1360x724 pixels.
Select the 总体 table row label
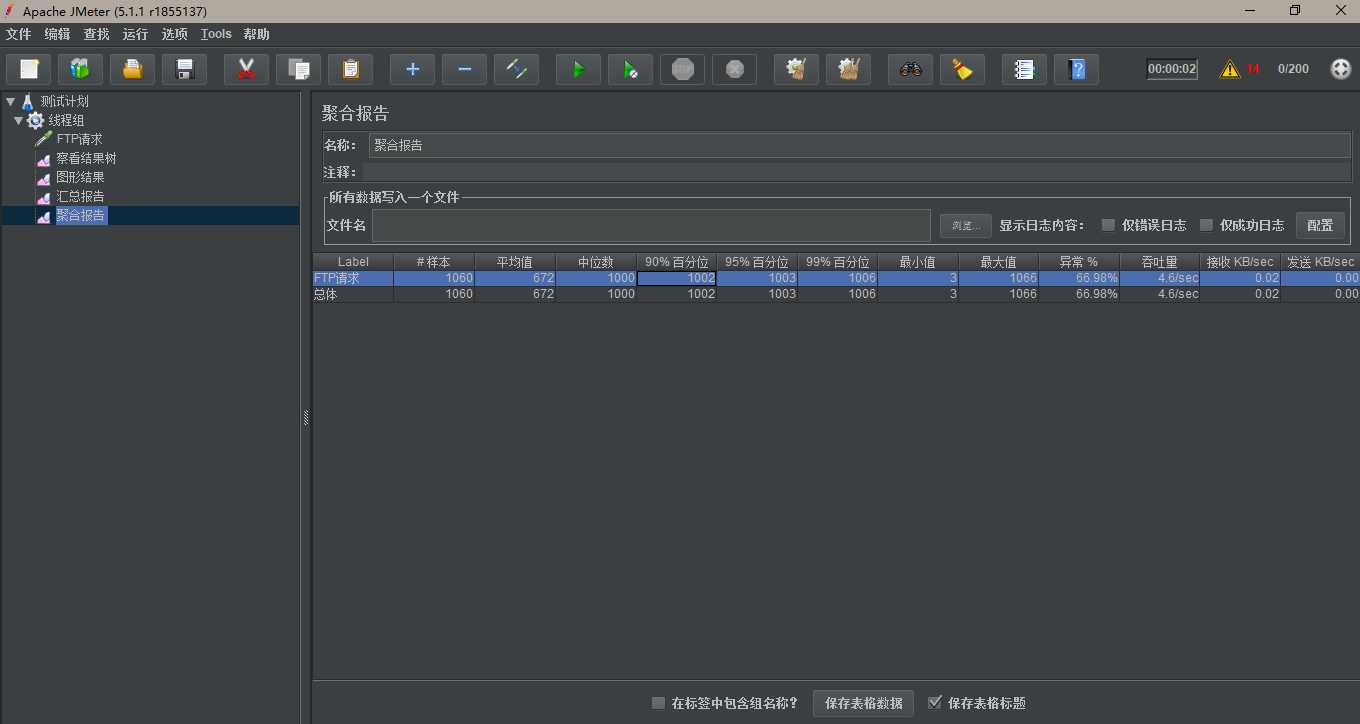tap(326, 294)
